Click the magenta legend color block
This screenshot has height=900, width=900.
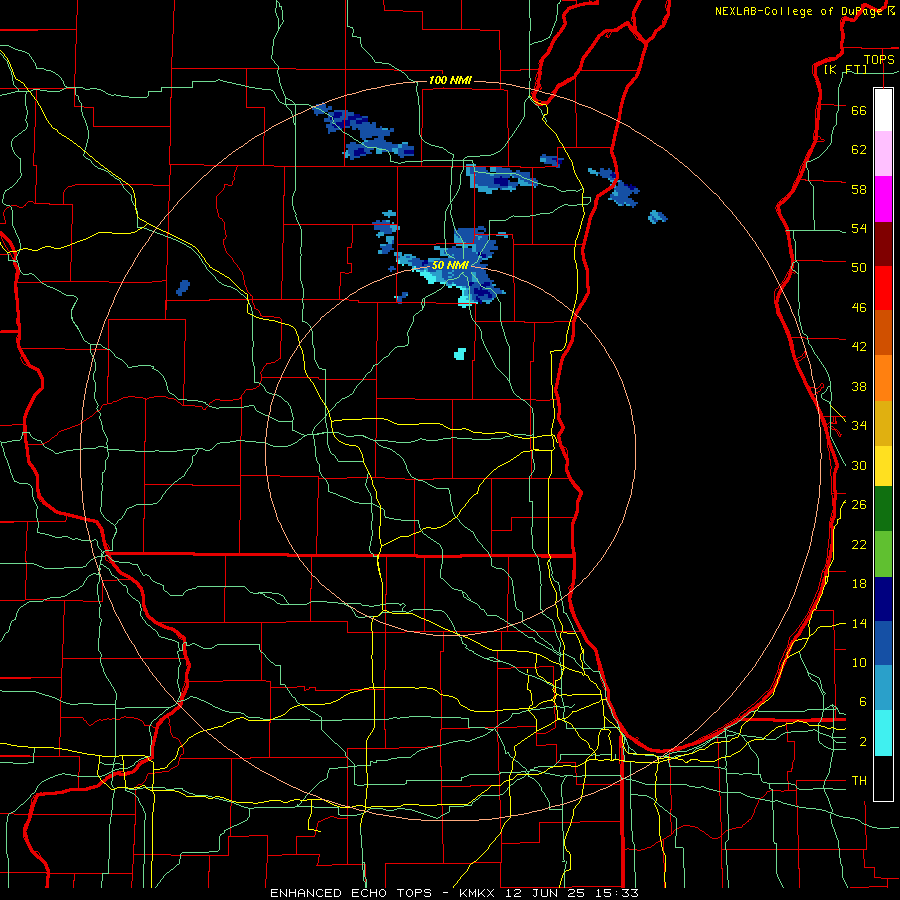pos(883,199)
